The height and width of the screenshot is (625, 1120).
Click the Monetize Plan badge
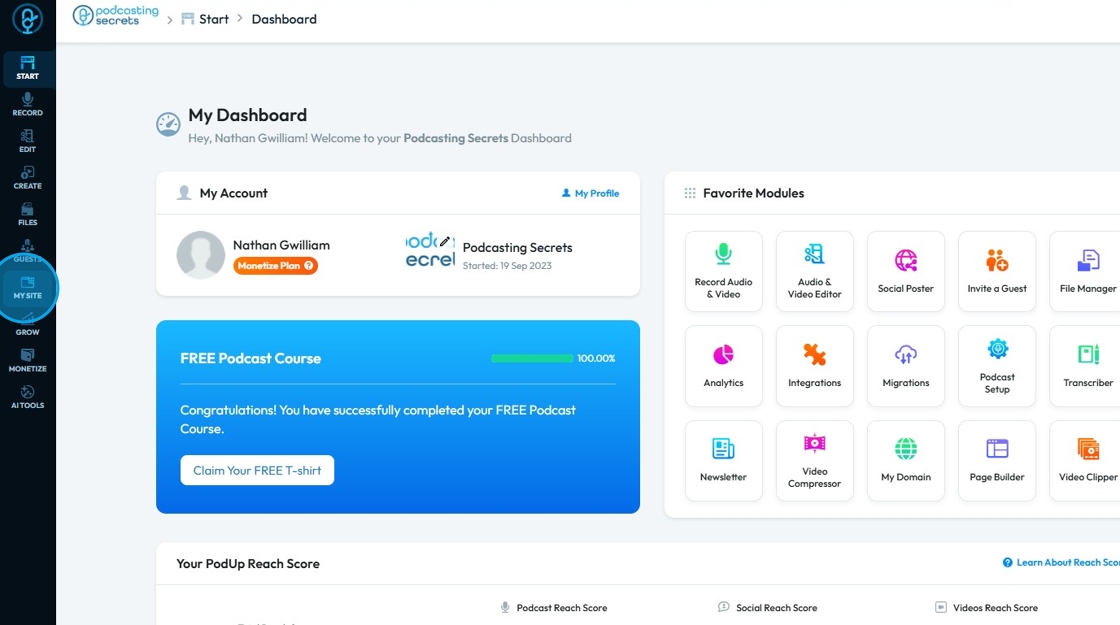275,266
